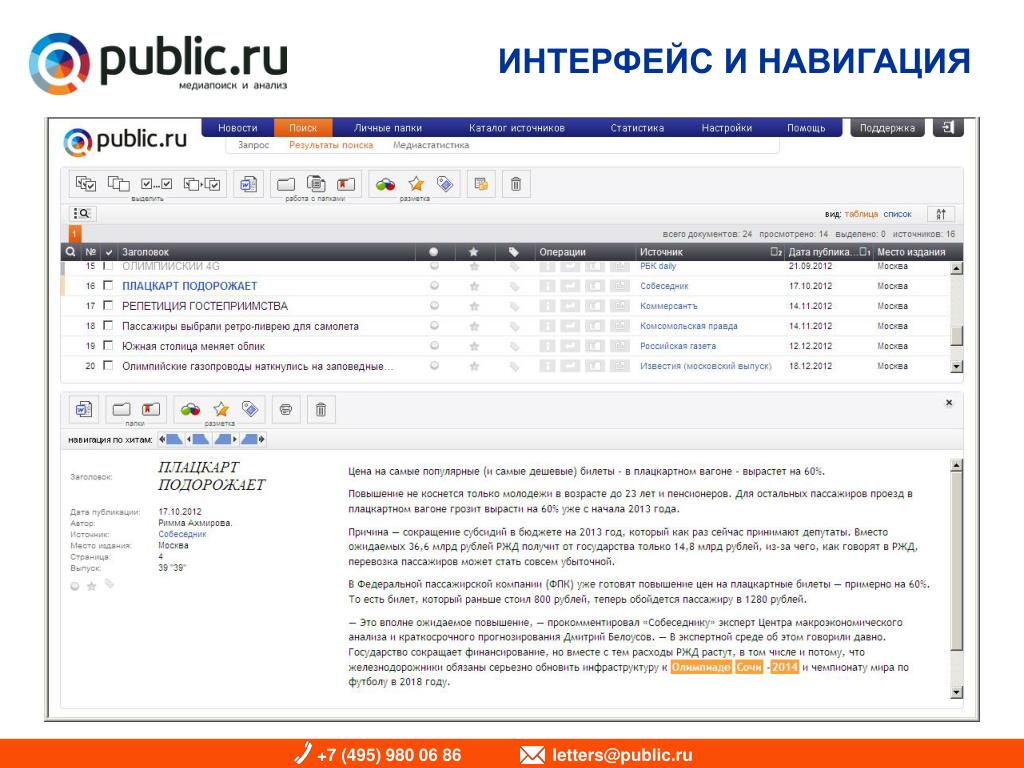Click the select range of checkboxes icon

[x=157, y=184]
